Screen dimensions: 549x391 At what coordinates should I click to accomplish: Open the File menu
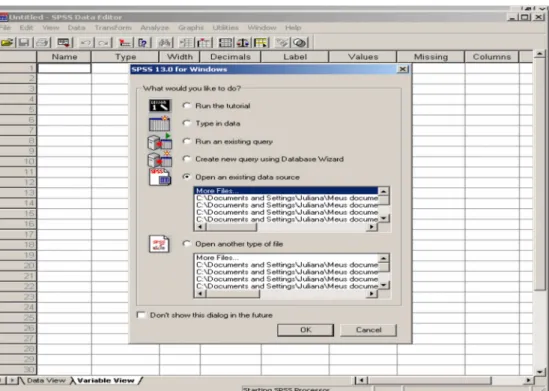pyautogui.click(x=5, y=27)
